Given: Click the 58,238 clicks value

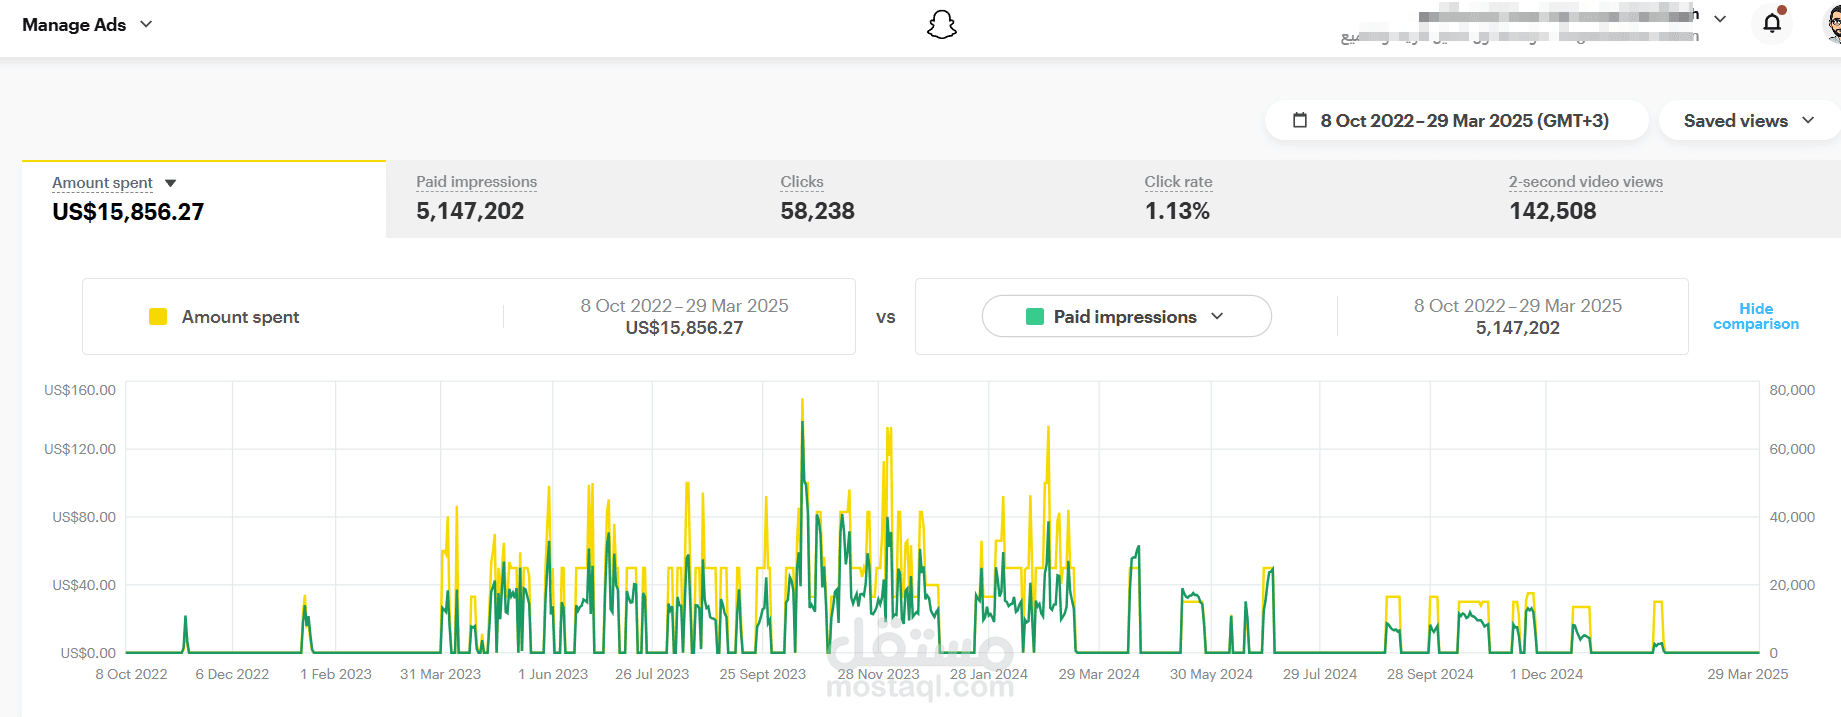Looking at the screenshot, I should tap(817, 211).
